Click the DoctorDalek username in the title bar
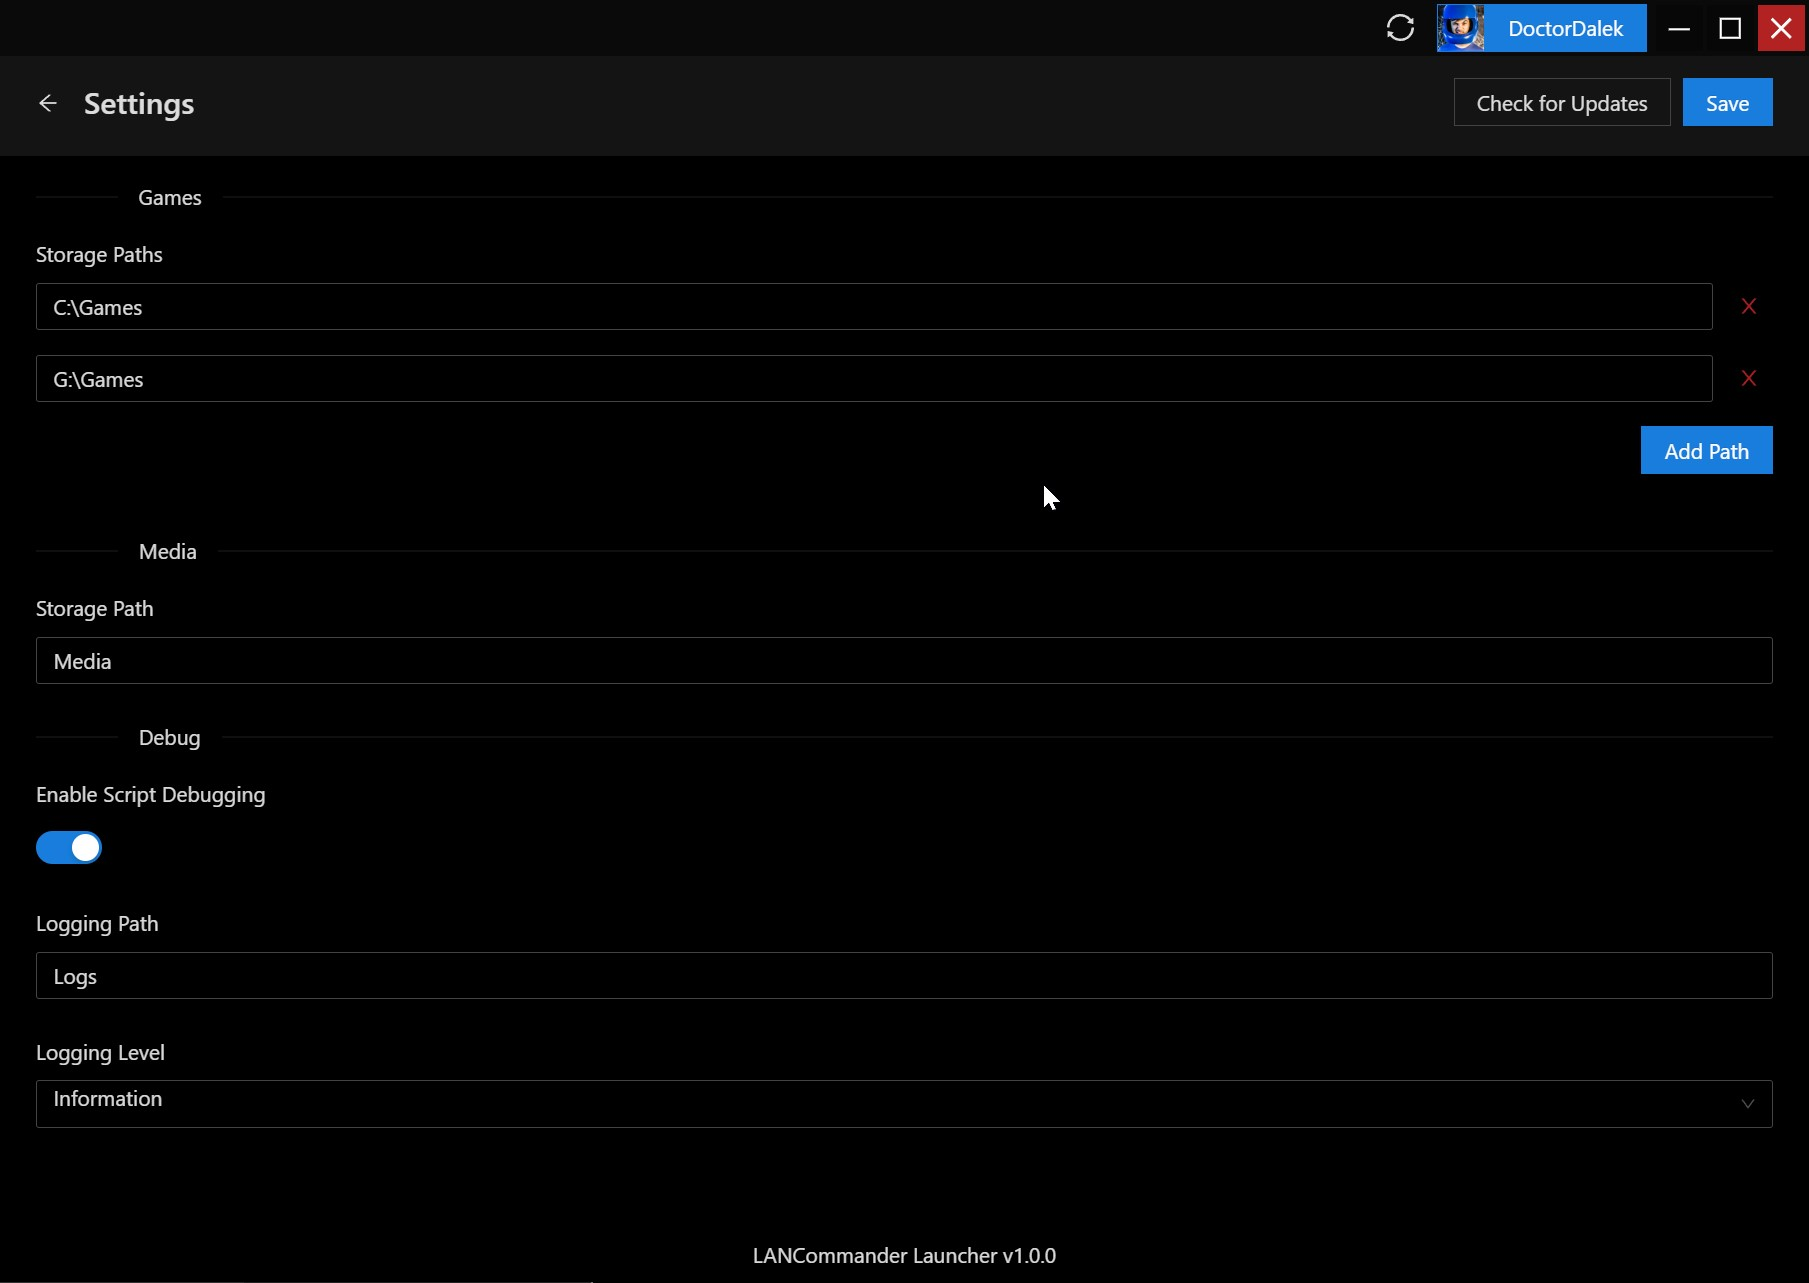 [x=1567, y=28]
